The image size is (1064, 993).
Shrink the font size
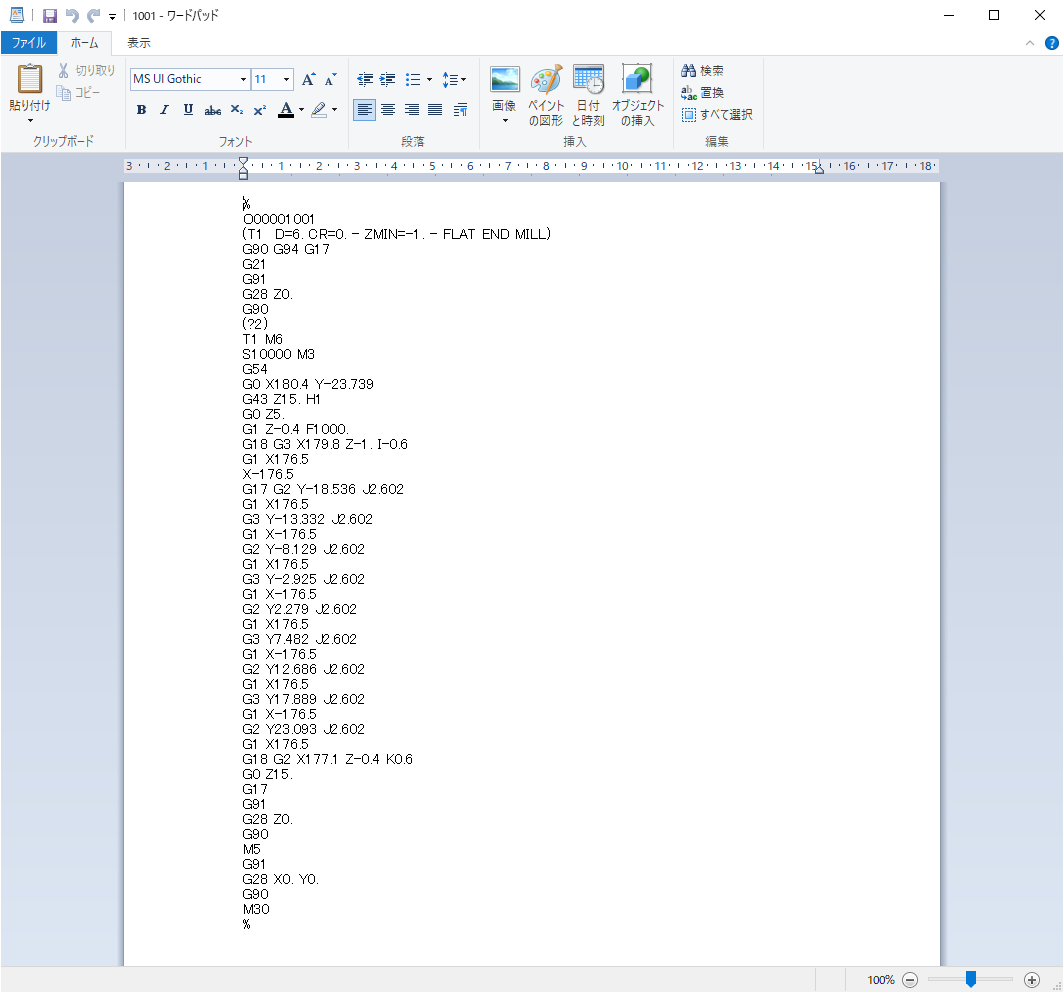pyautogui.click(x=330, y=79)
